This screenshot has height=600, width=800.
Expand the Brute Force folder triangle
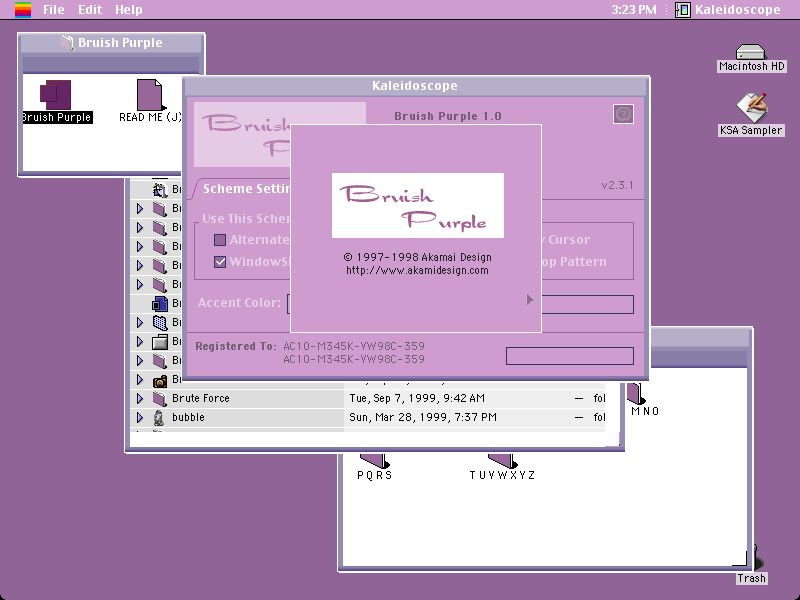point(140,398)
